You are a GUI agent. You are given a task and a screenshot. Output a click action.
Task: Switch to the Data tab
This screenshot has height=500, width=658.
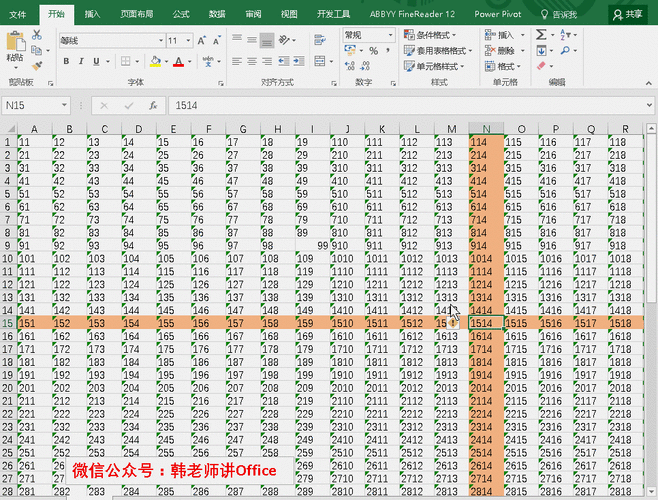coord(217,14)
